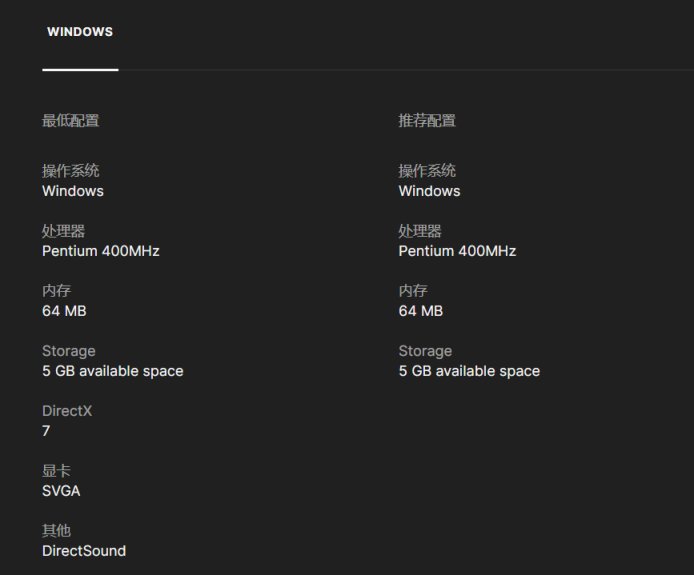Click the Windows value under 推荐配置
Screen dimensions: 694x575
click(x=429, y=191)
